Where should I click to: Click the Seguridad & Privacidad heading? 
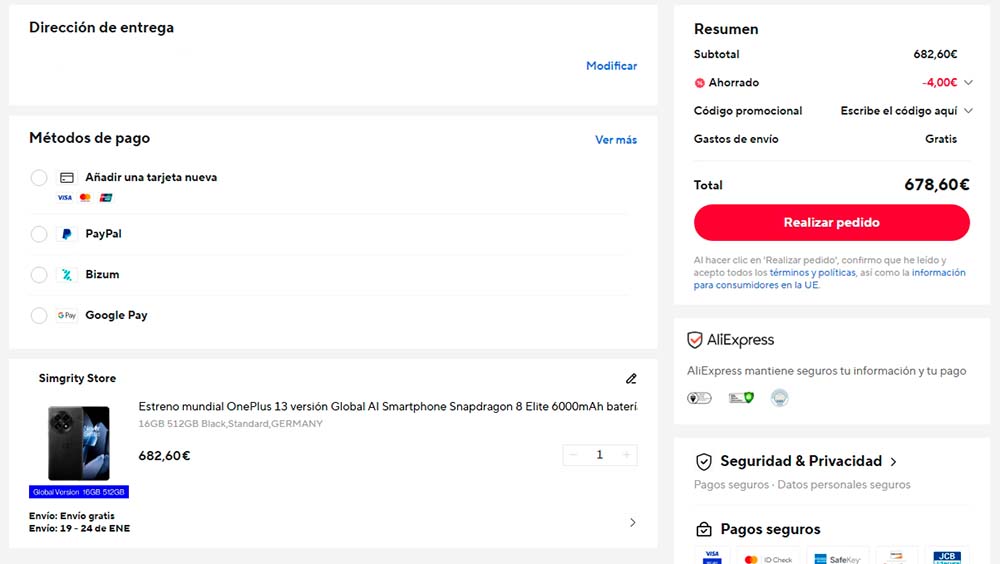801,461
